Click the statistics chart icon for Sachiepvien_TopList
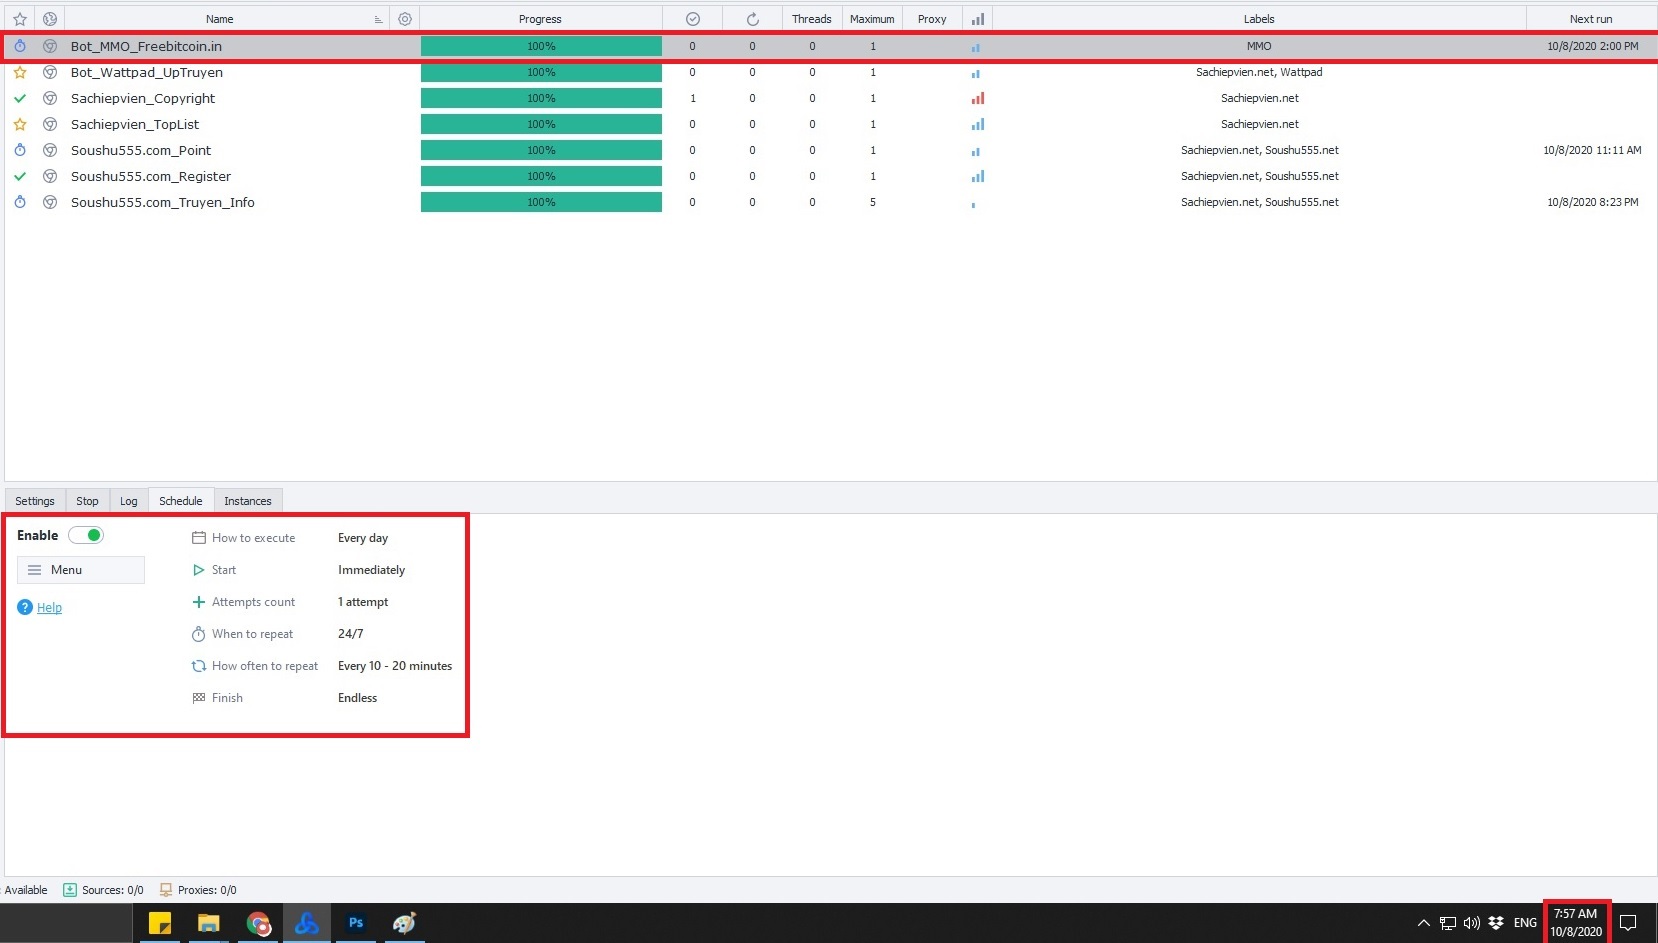The image size is (1658, 943). (x=978, y=124)
